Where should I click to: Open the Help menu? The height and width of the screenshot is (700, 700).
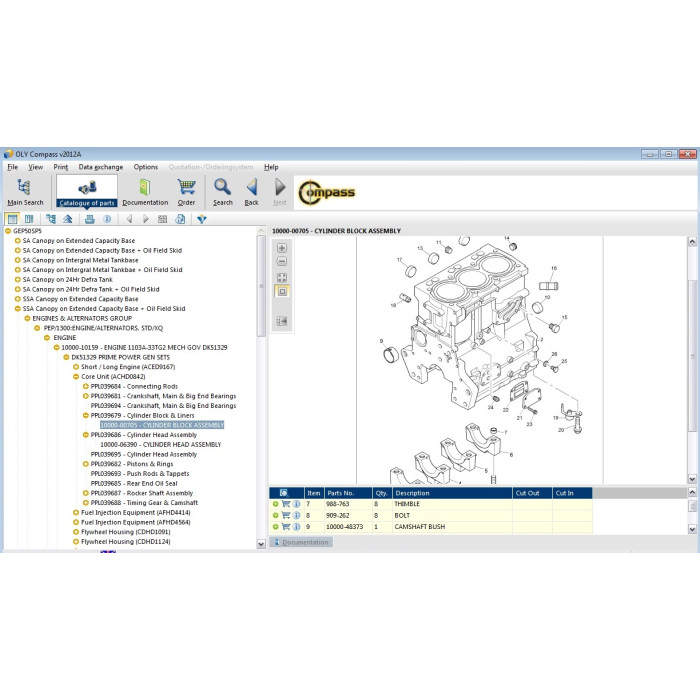pos(271,167)
